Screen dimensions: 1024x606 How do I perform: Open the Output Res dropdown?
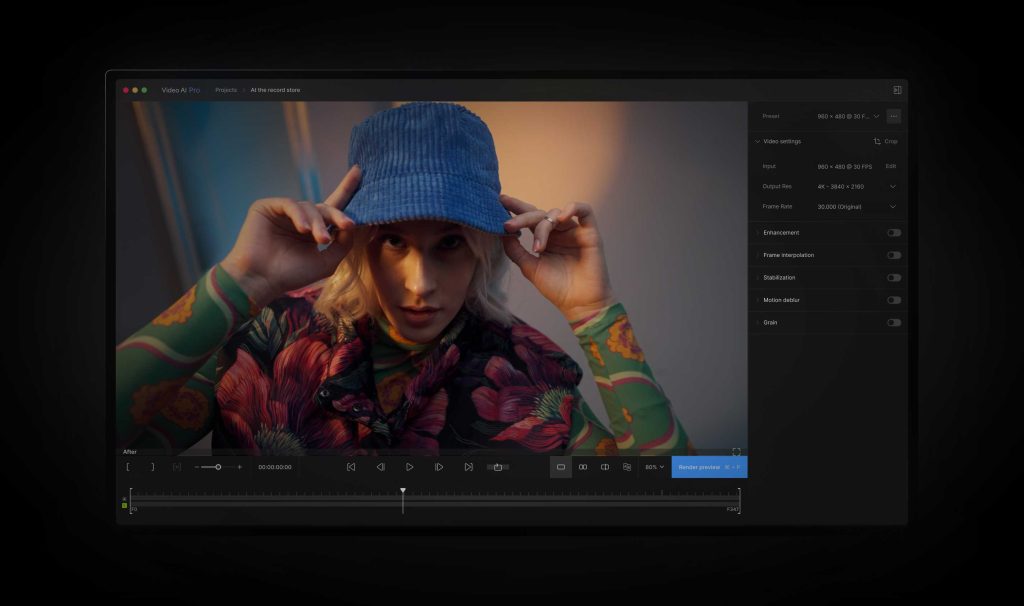(x=856, y=187)
